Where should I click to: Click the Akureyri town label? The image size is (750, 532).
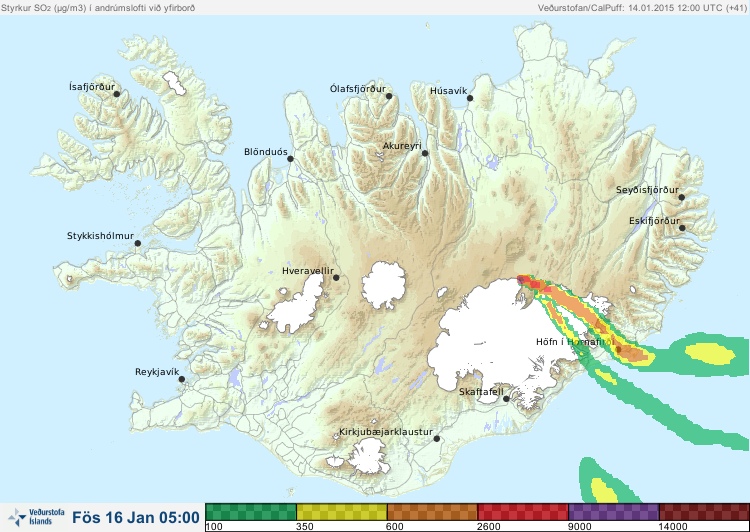tap(402, 146)
